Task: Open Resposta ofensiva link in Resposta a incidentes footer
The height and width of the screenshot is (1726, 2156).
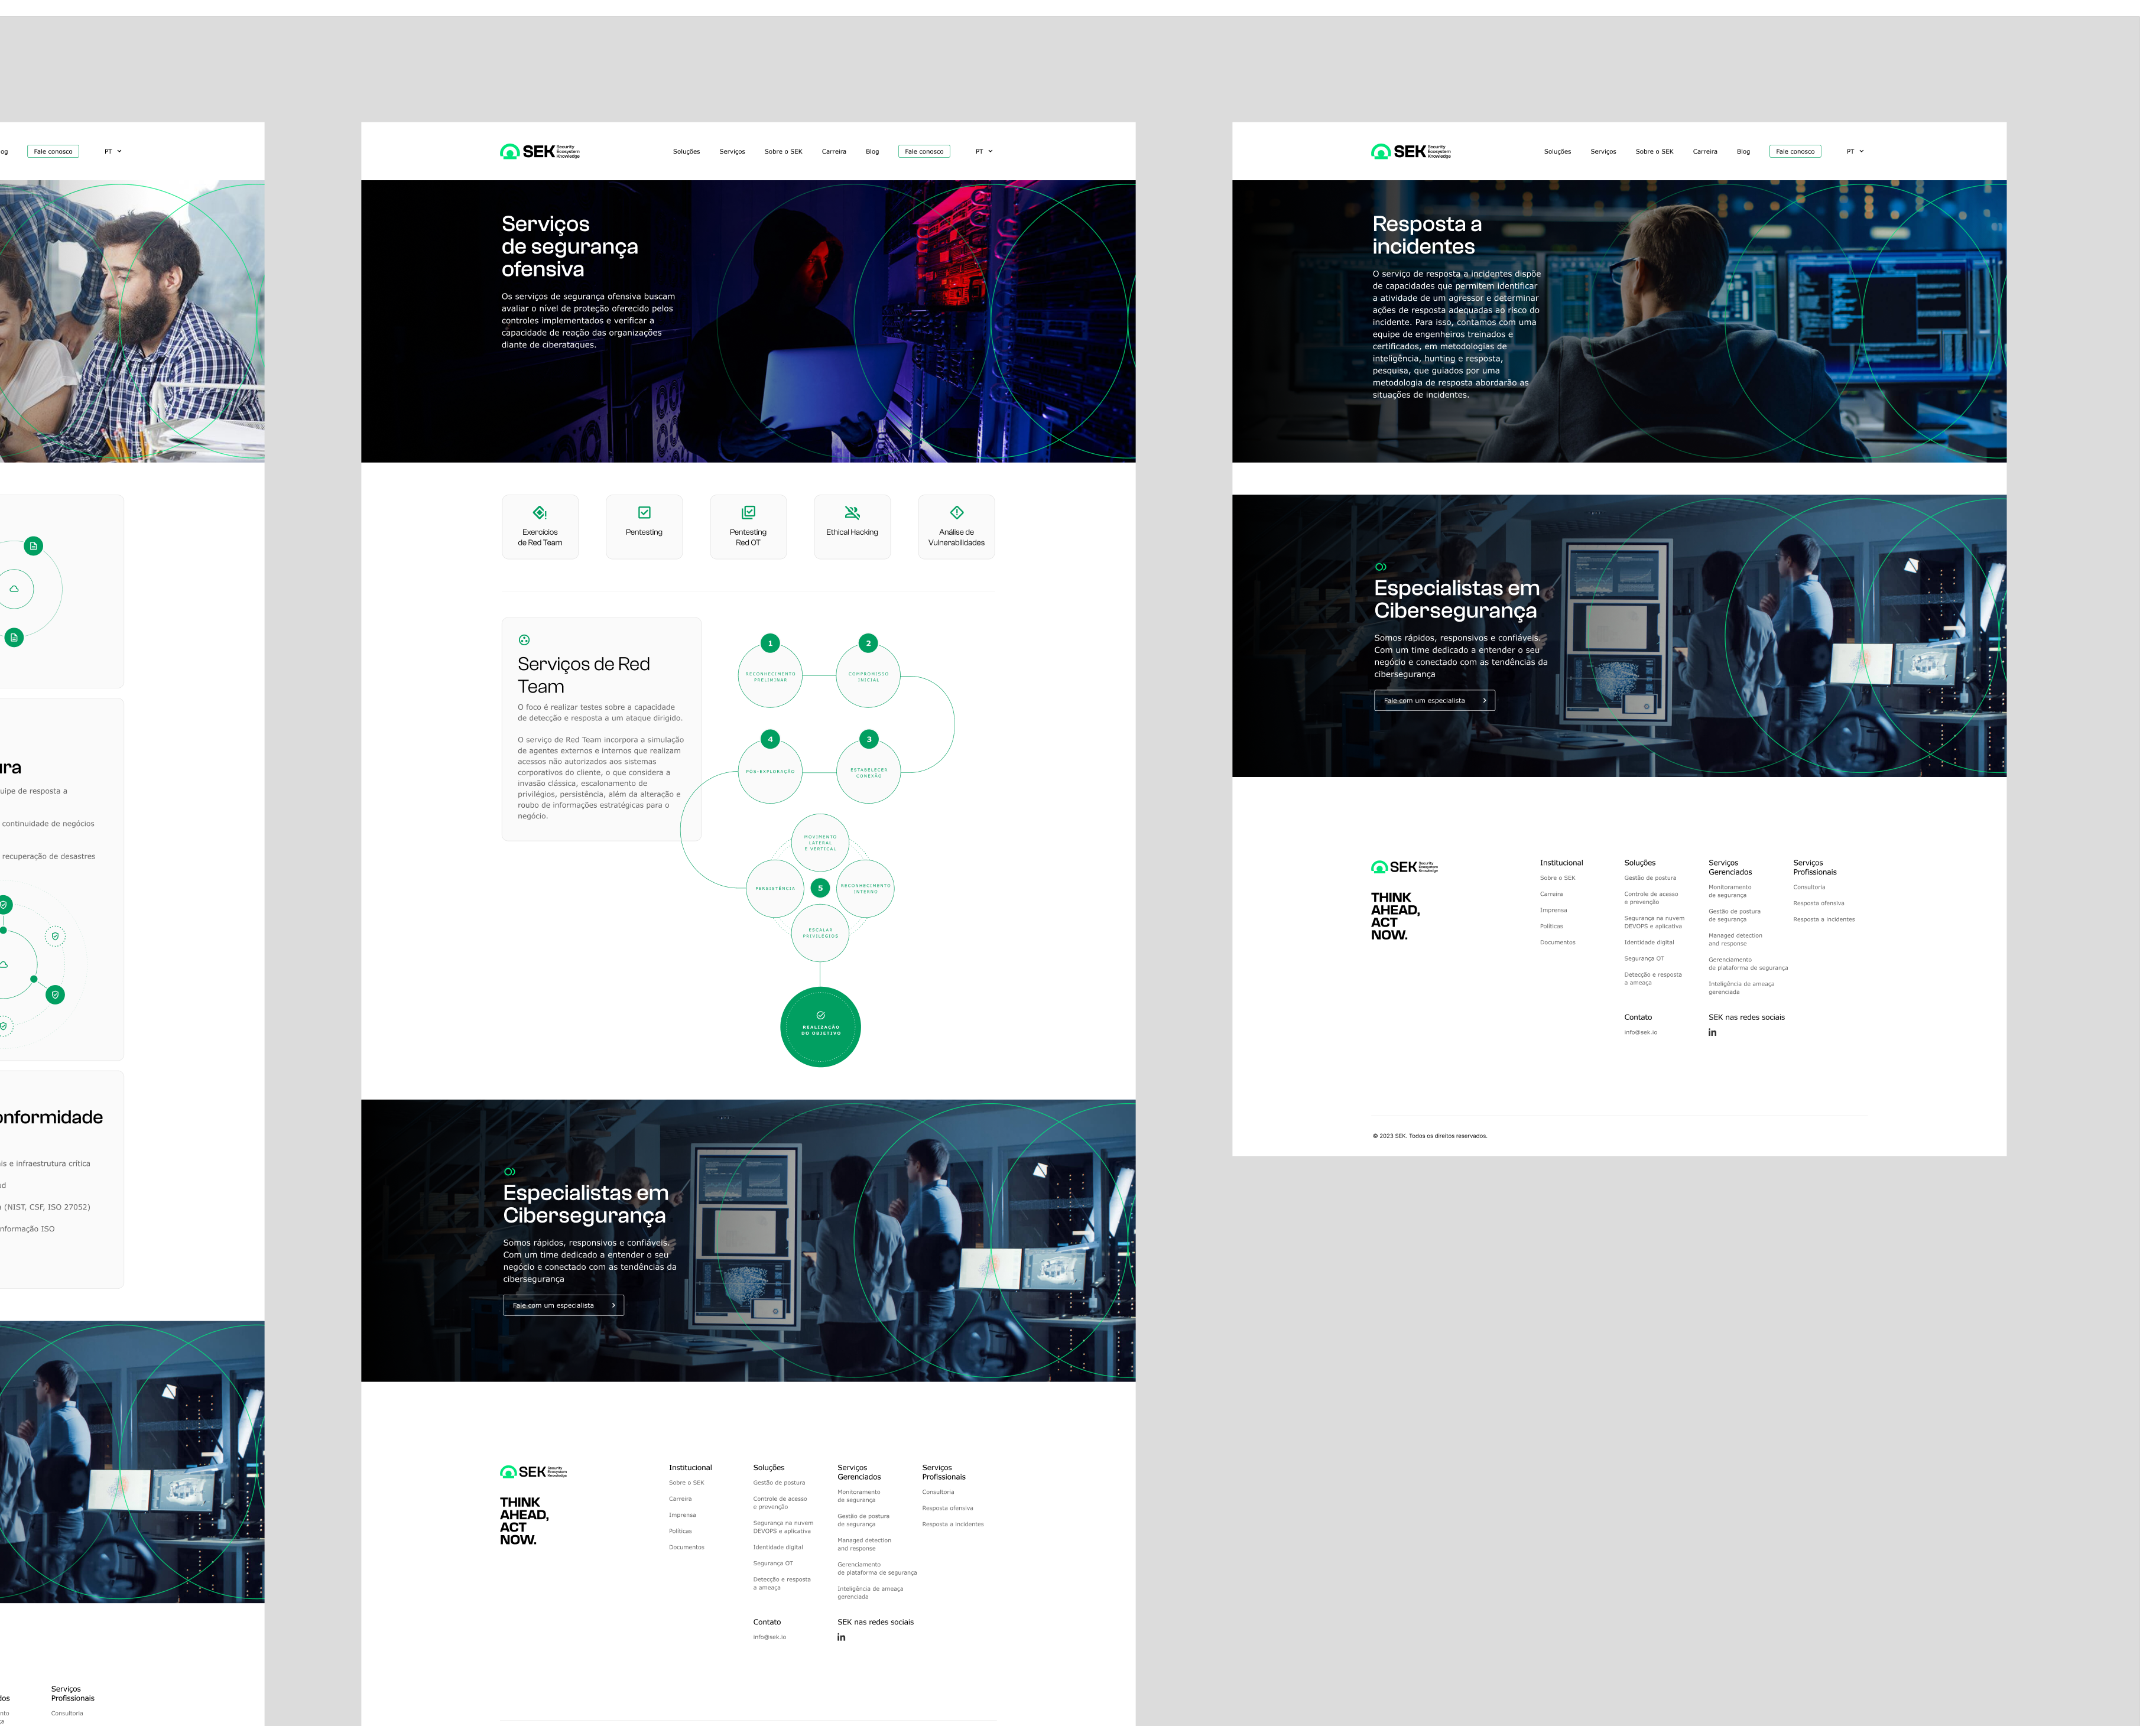Action: (1818, 904)
